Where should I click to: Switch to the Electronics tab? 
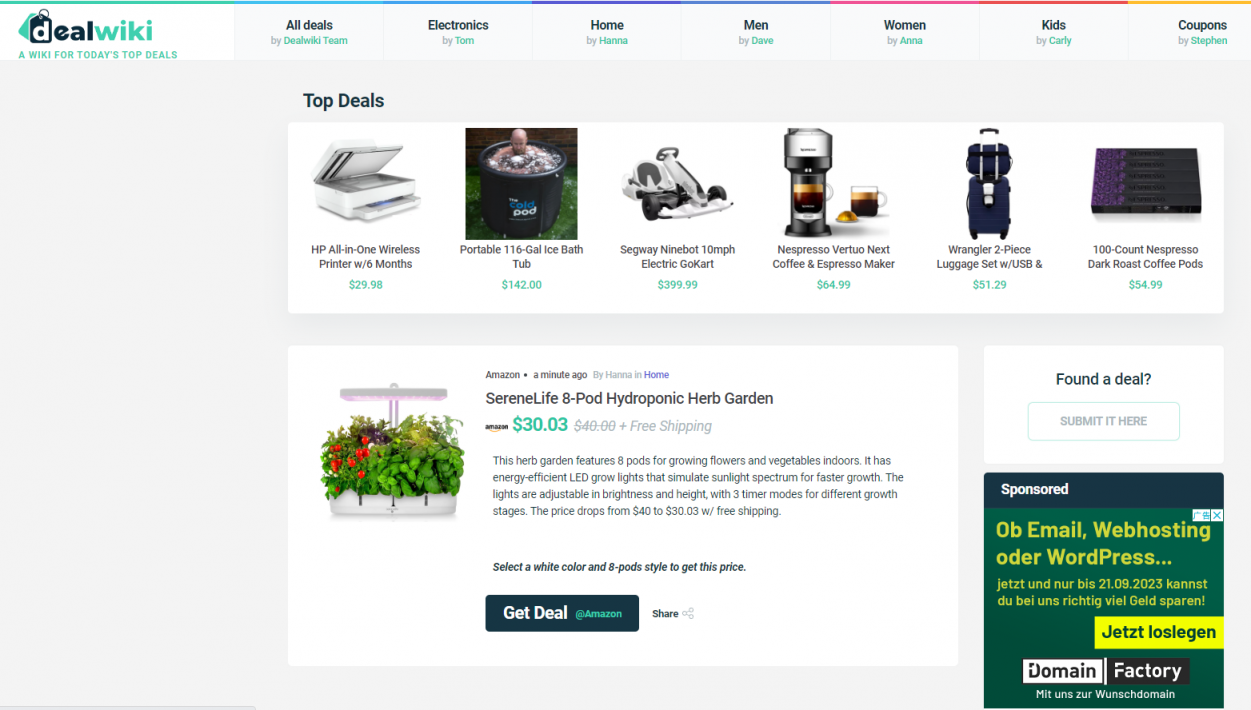coord(458,32)
